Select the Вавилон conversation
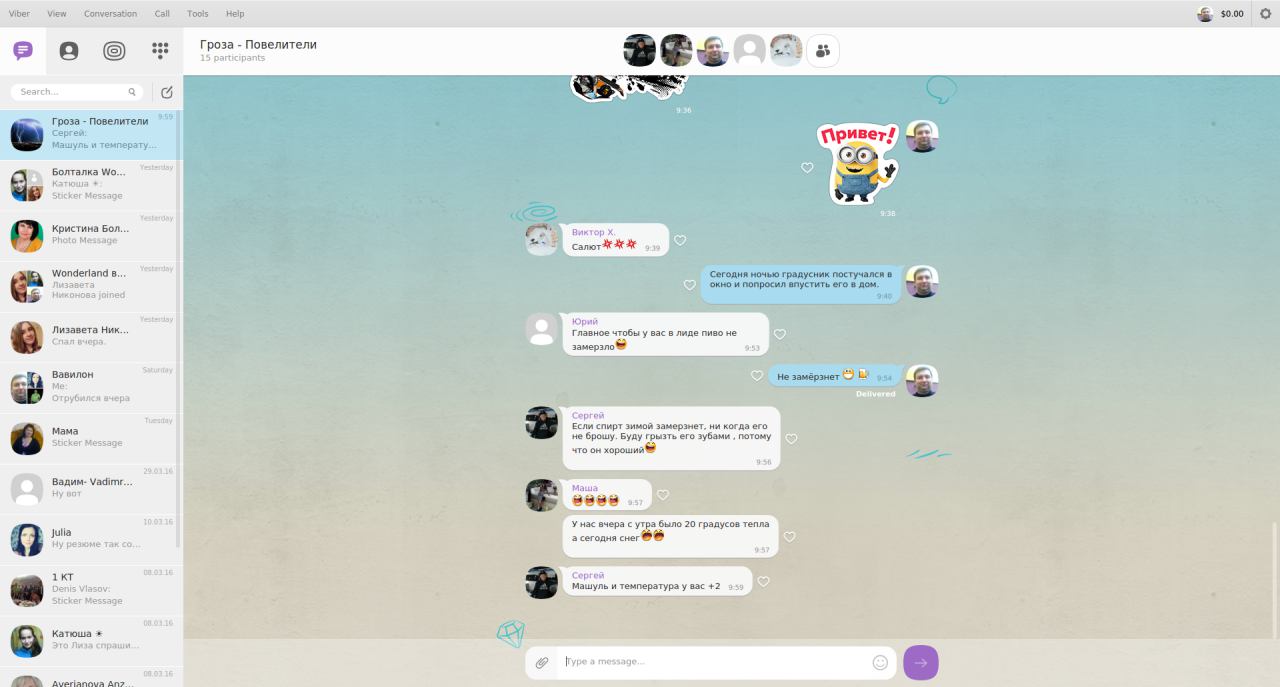This screenshot has height=687, width=1280. pyautogui.click(x=88, y=388)
